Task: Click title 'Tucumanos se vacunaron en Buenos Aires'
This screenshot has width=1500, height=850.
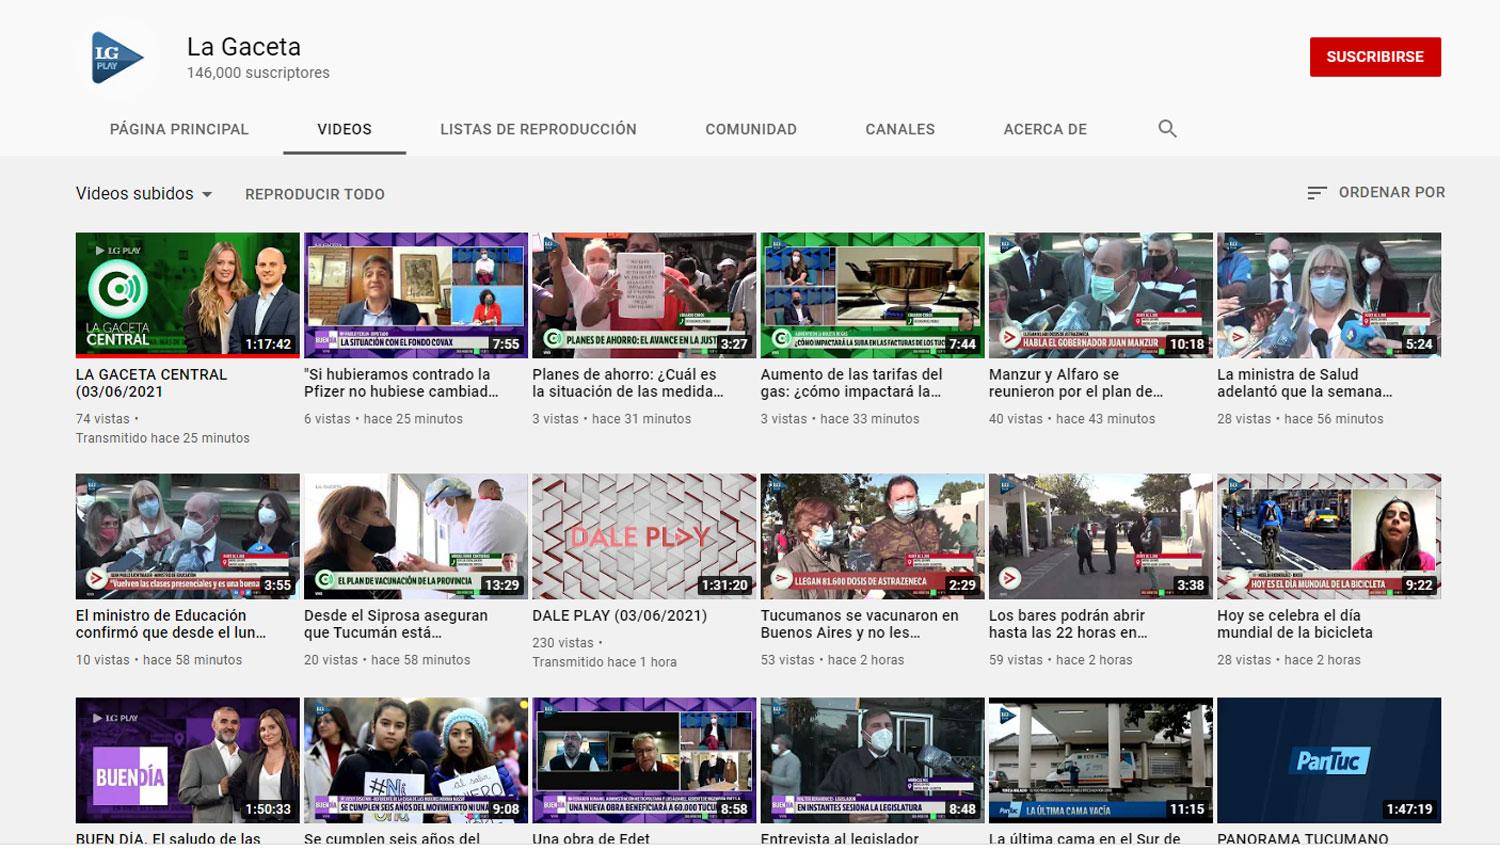Action: click(860, 624)
